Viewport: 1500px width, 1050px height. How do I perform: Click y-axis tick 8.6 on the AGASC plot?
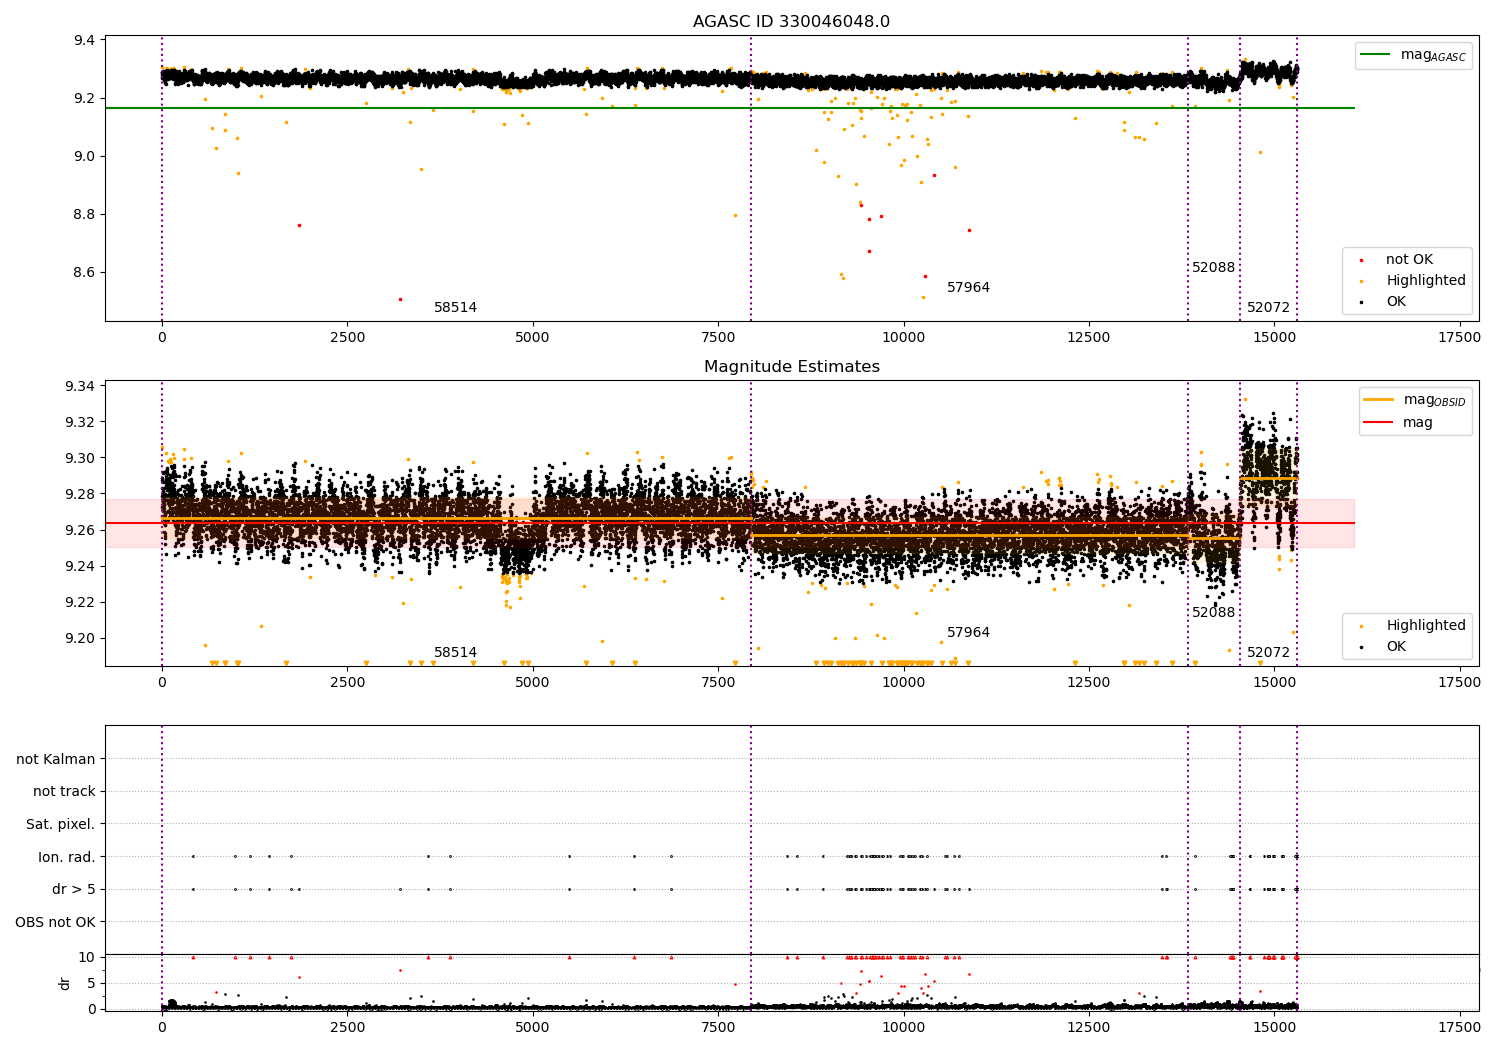(83, 273)
